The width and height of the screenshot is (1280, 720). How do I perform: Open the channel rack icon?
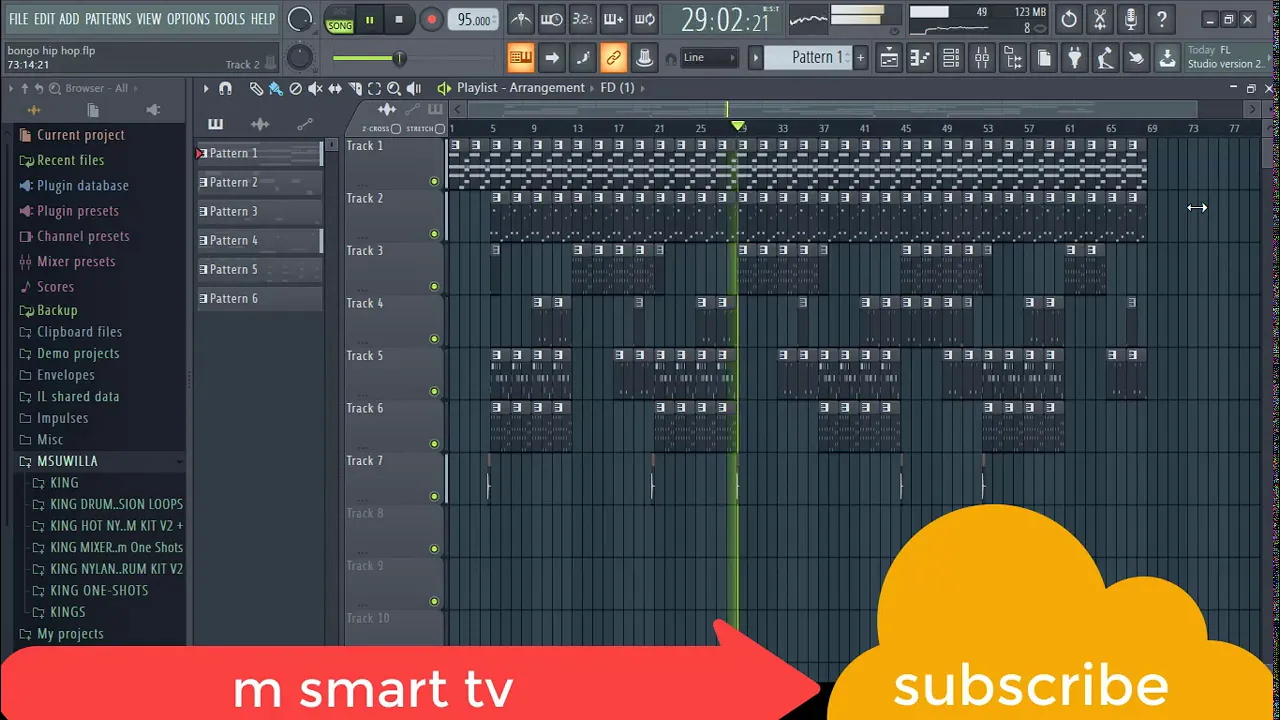[951, 58]
